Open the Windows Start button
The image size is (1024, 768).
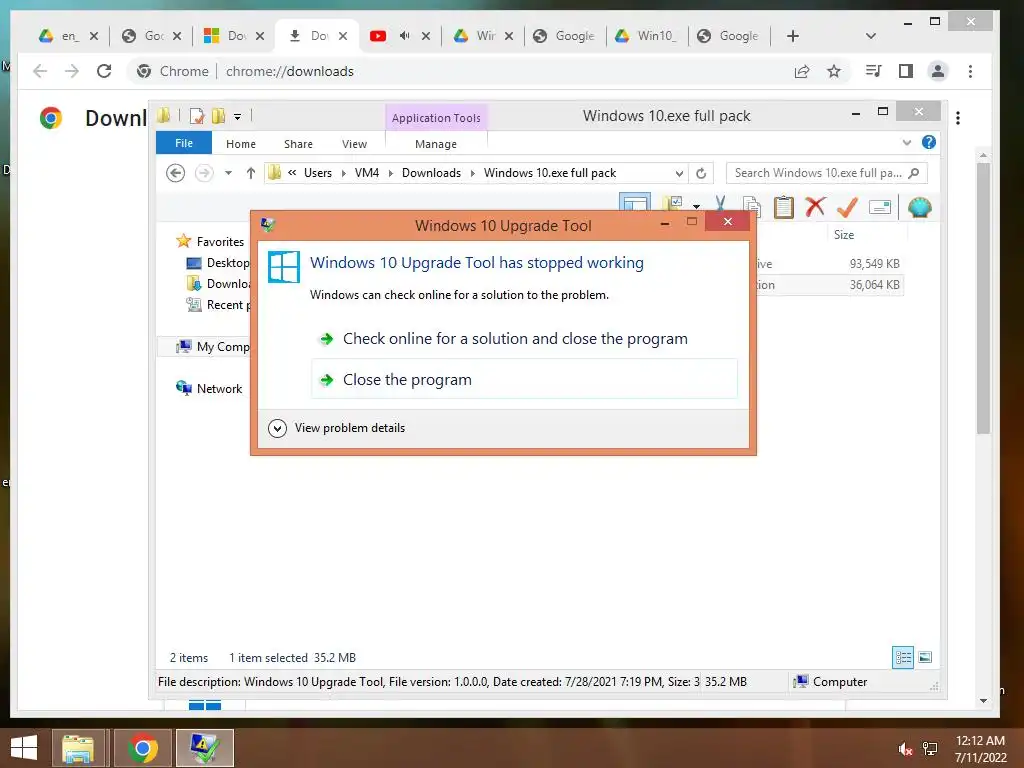[24, 748]
